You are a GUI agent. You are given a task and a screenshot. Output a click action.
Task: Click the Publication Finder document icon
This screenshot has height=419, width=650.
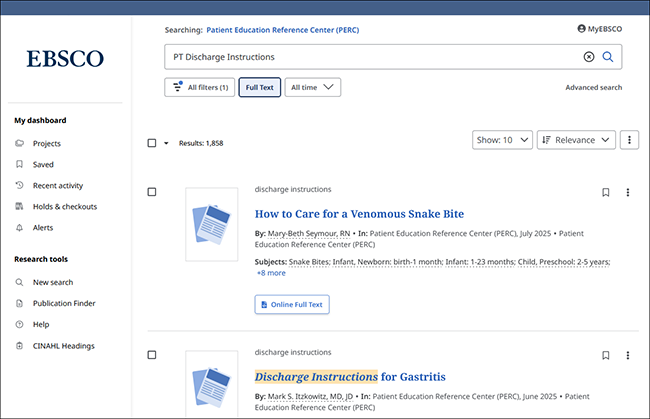pos(19,303)
